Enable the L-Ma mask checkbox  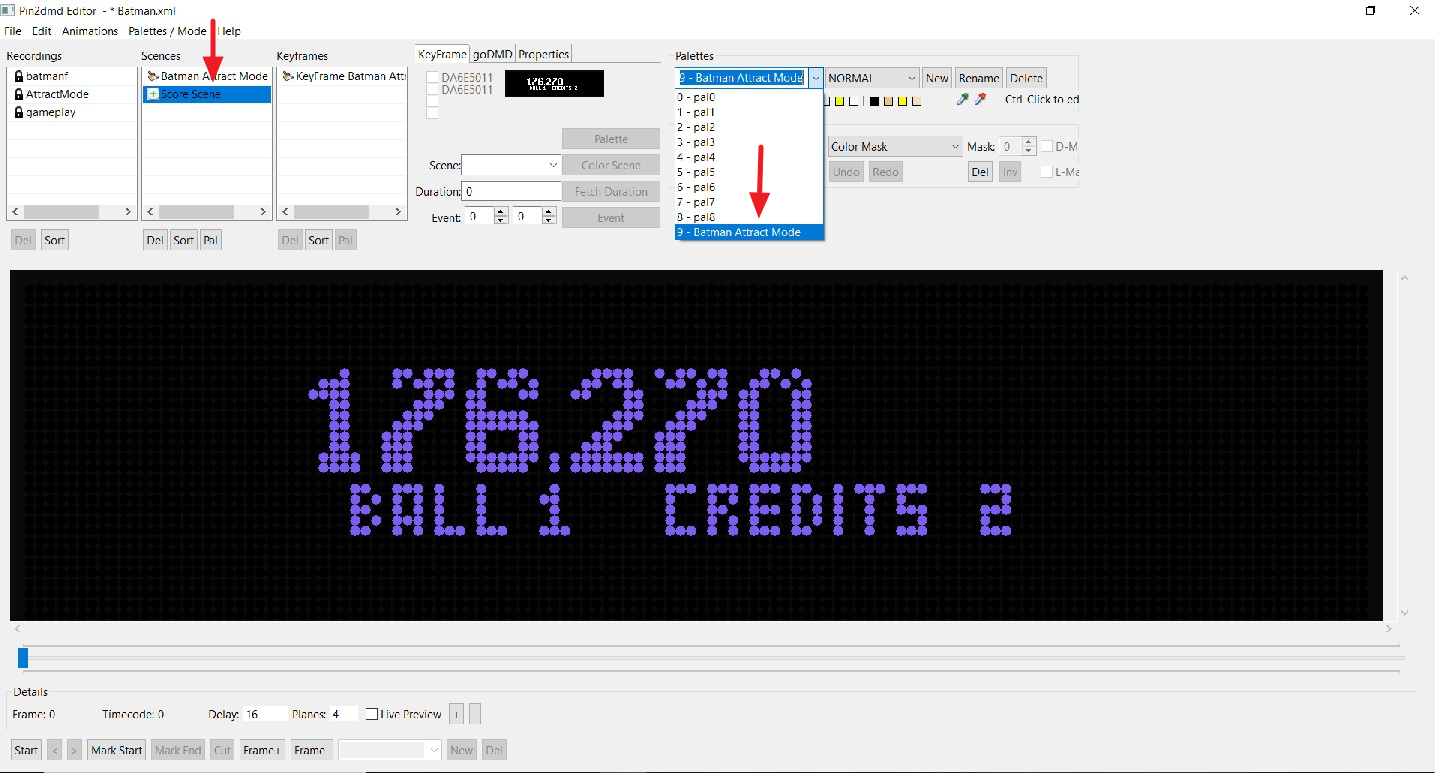point(1047,172)
